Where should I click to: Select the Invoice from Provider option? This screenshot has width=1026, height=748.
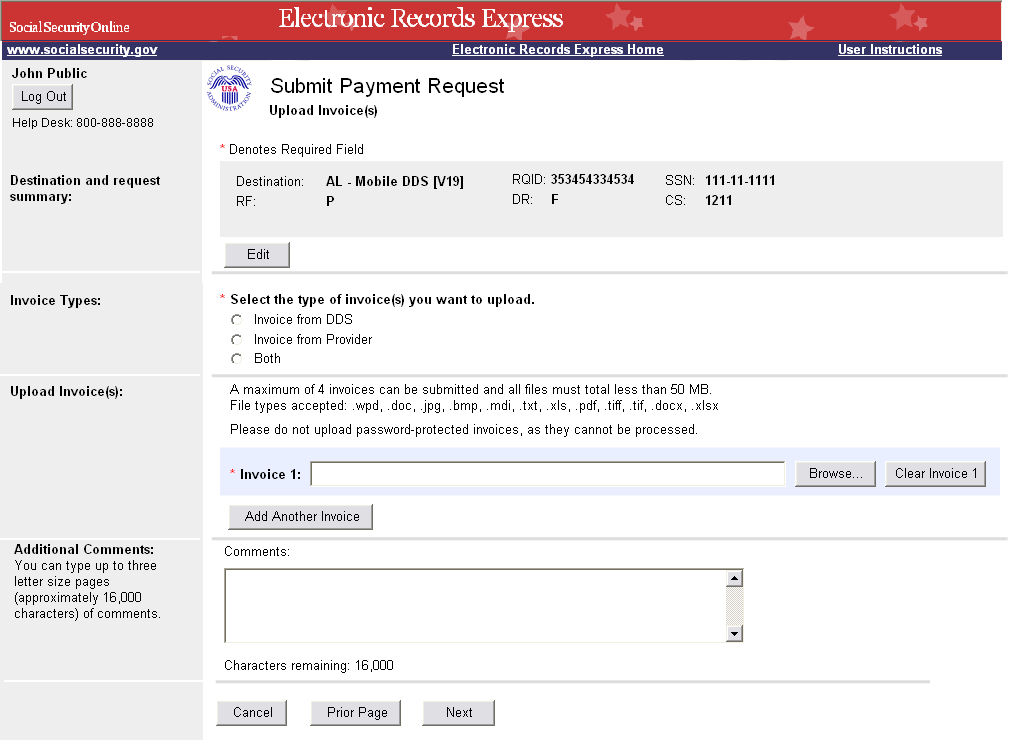pyautogui.click(x=237, y=340)
